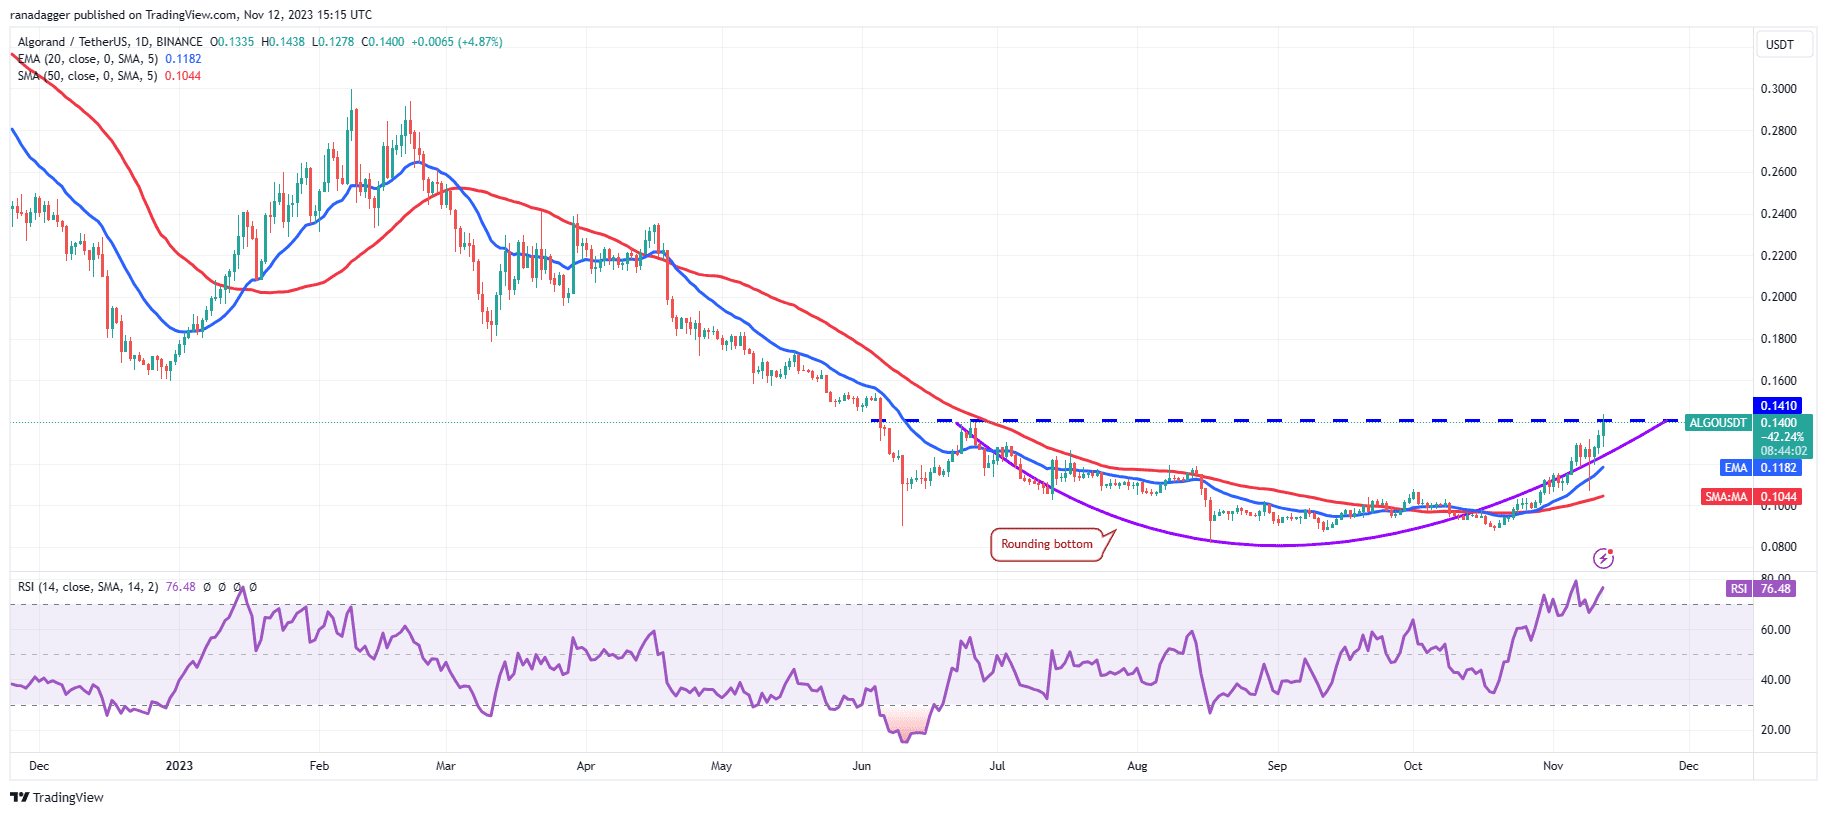Click the Feb label on time axis
This screenshot has width=1827, height=815.
pyautogui.click(x=319, y=766)
